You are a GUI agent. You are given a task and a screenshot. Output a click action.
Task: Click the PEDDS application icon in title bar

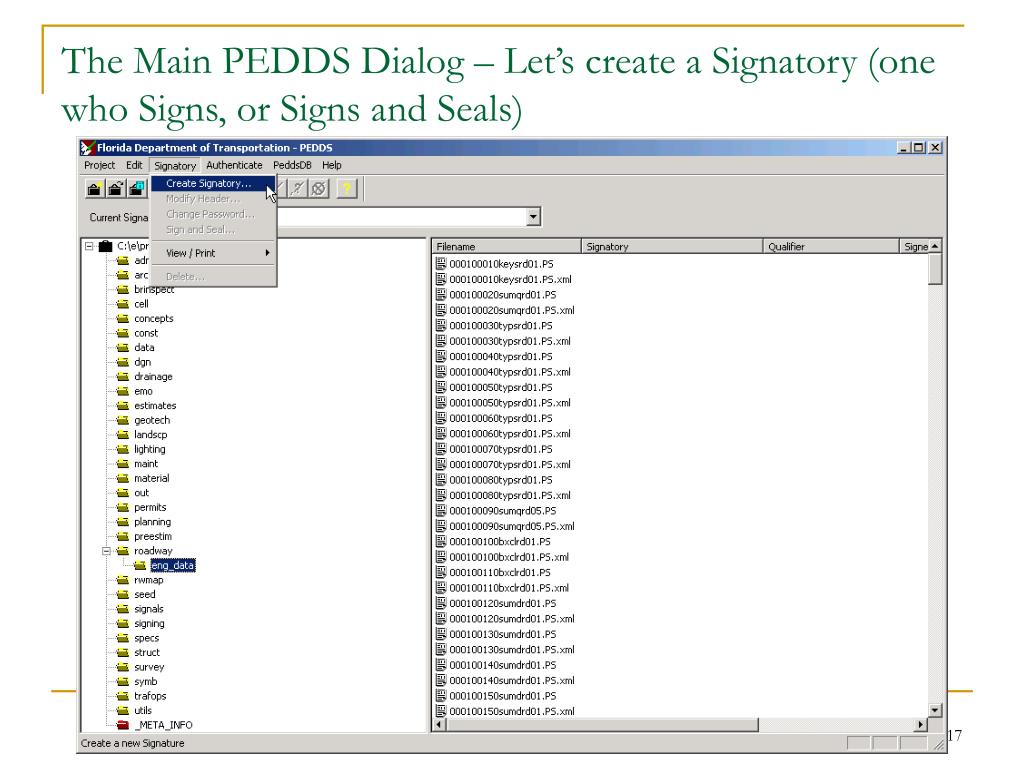pos(88,148)
